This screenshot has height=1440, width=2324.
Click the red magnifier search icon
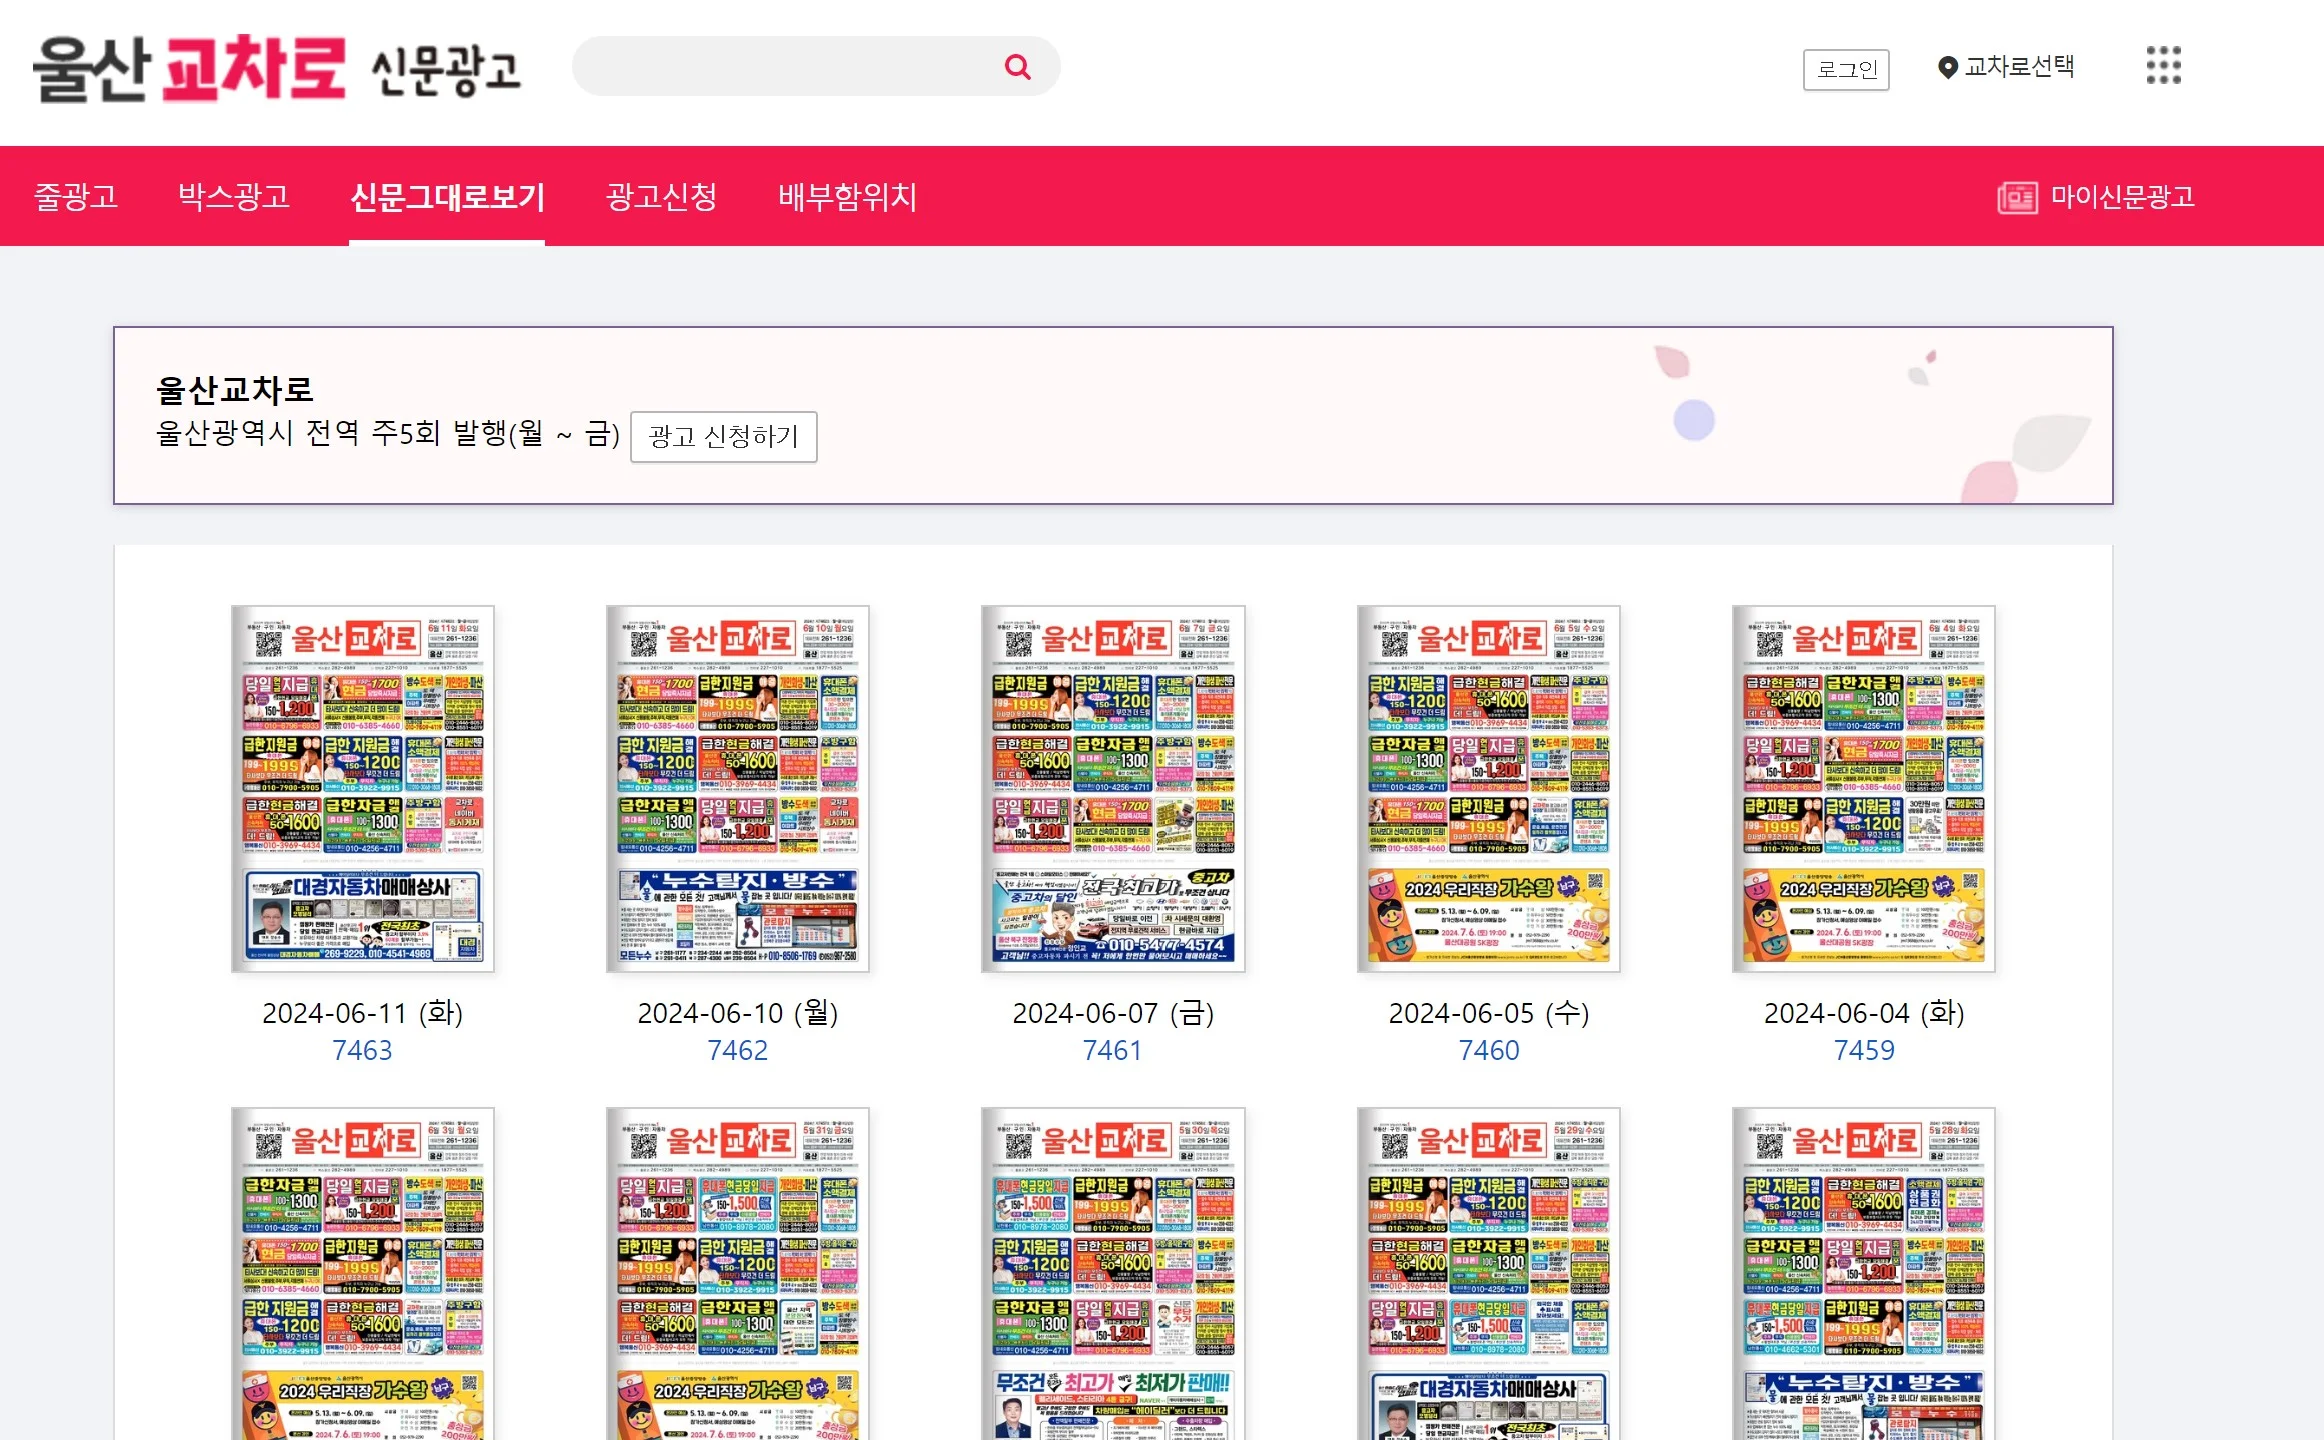1017,67
